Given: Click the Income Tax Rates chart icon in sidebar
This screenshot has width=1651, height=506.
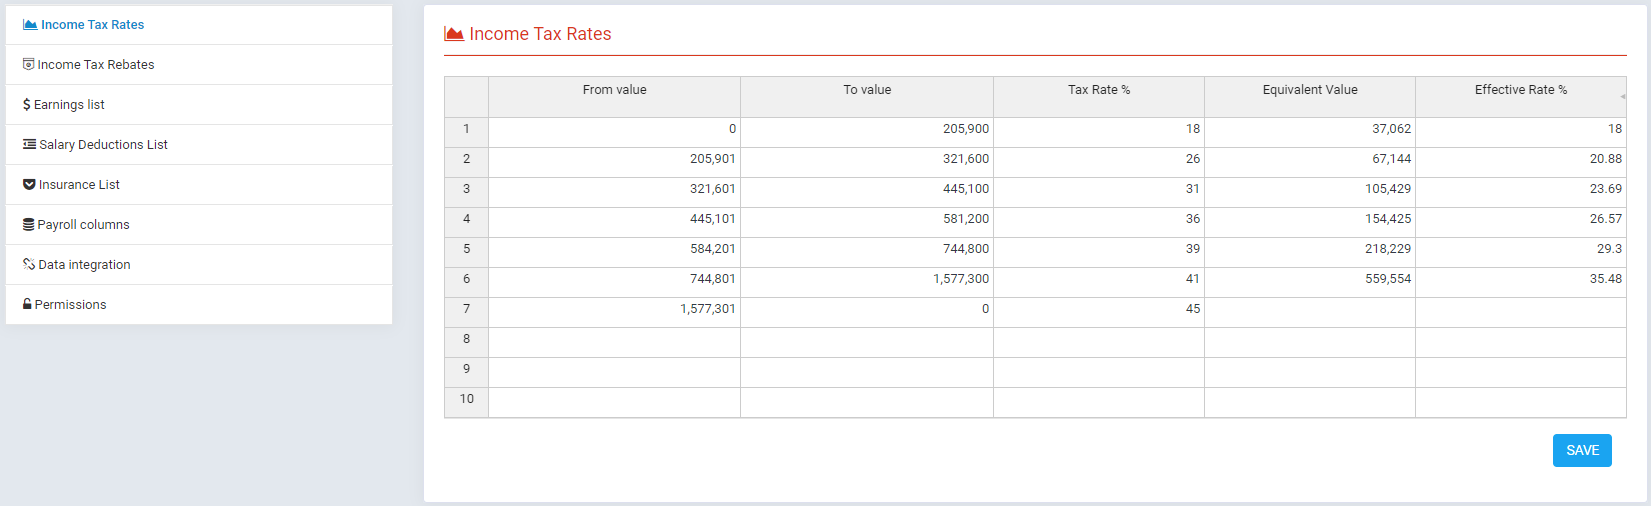Looking at the screenshot, I should coord(30,25).
